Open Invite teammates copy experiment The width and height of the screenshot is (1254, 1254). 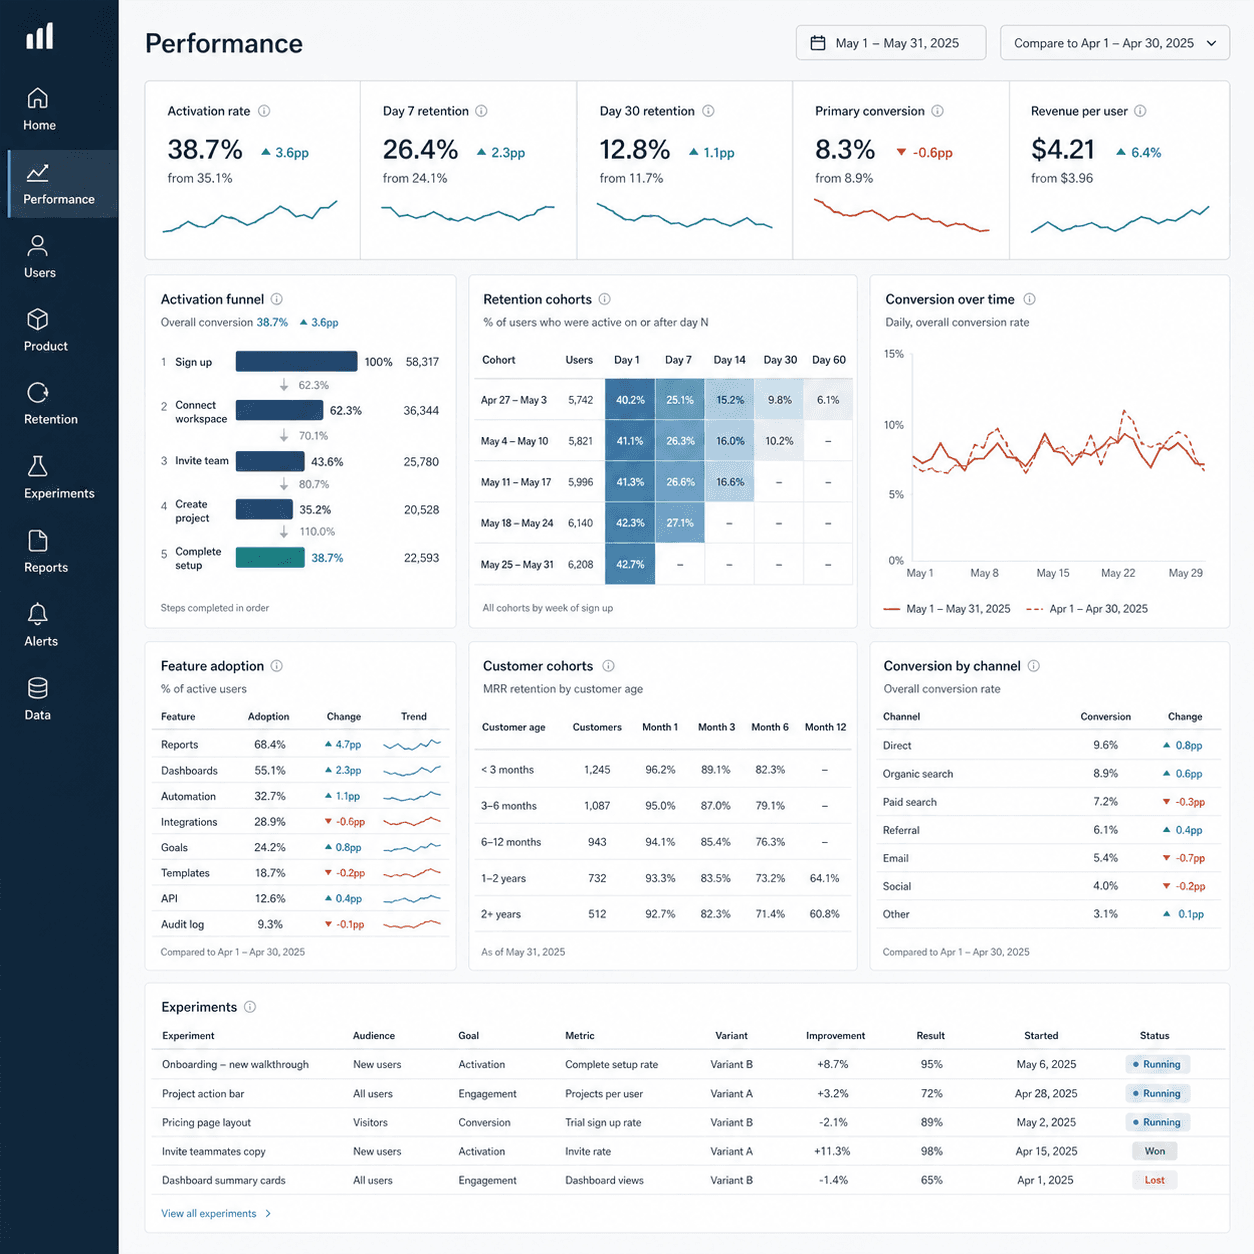point(214,1151)
